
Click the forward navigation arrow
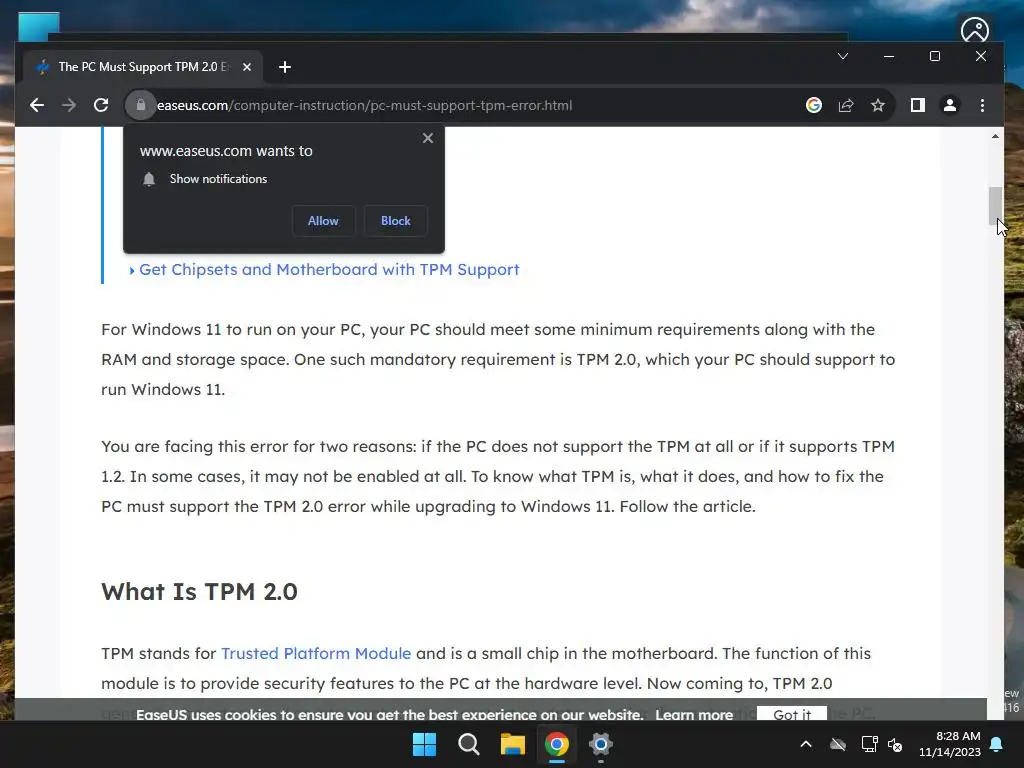click(x=69, y=105)
